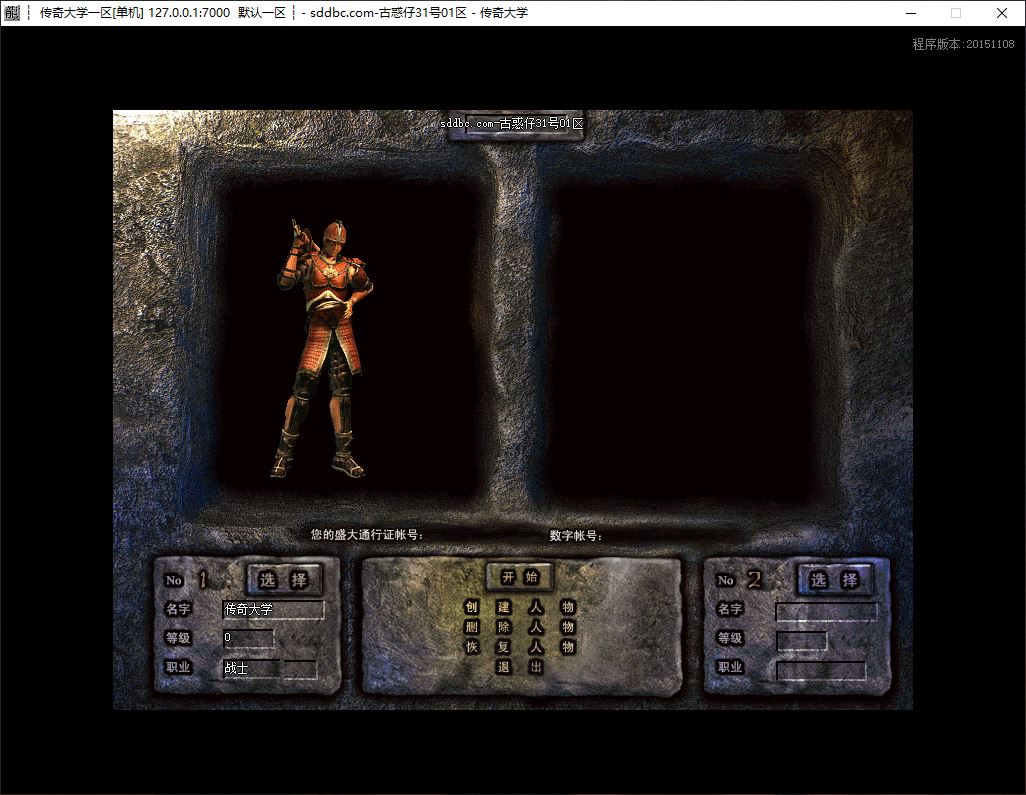
Task: Click the empty 等级 field in slot 2
Action: [802, 641]
